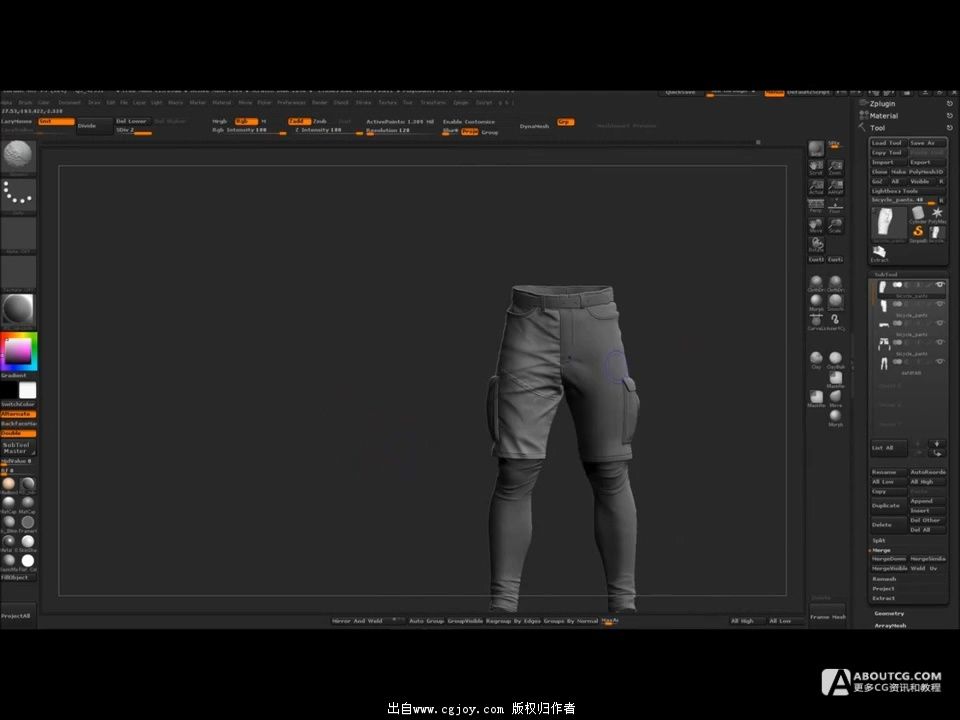Open the Transform menu
This screenshot has height=720, width=960.
pos(433,103)
